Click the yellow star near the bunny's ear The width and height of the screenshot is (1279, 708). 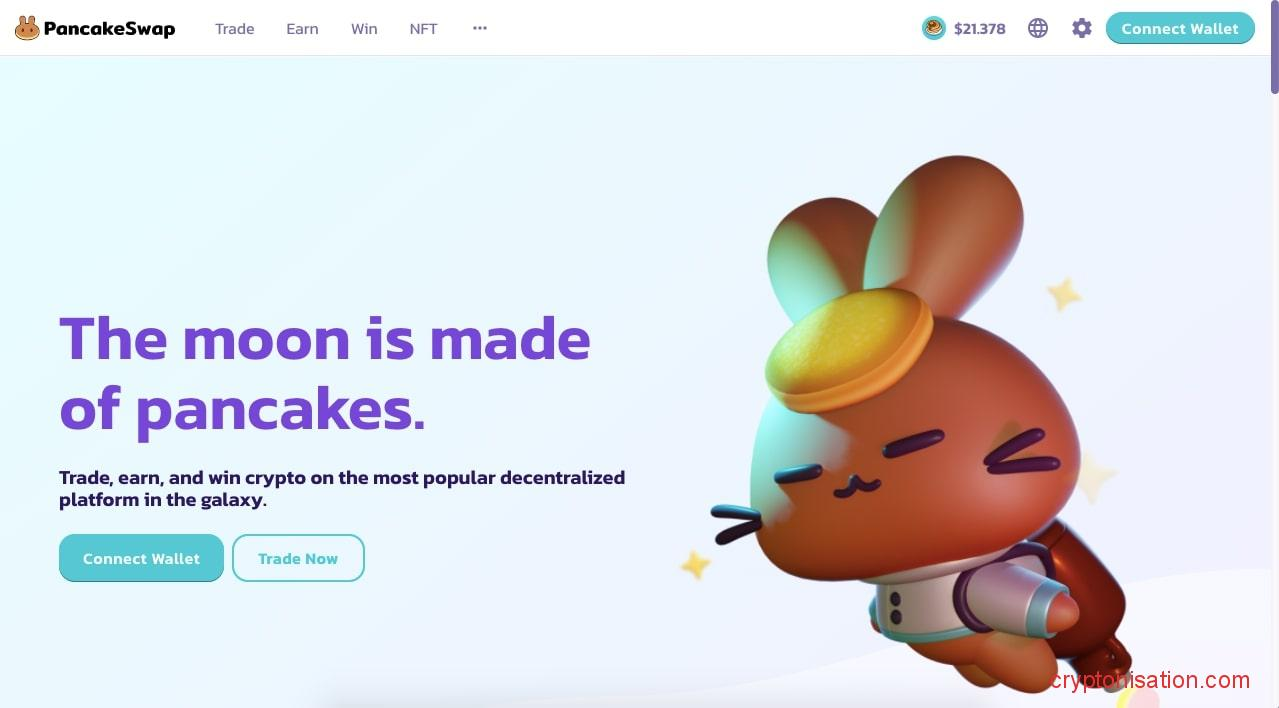1064,293
